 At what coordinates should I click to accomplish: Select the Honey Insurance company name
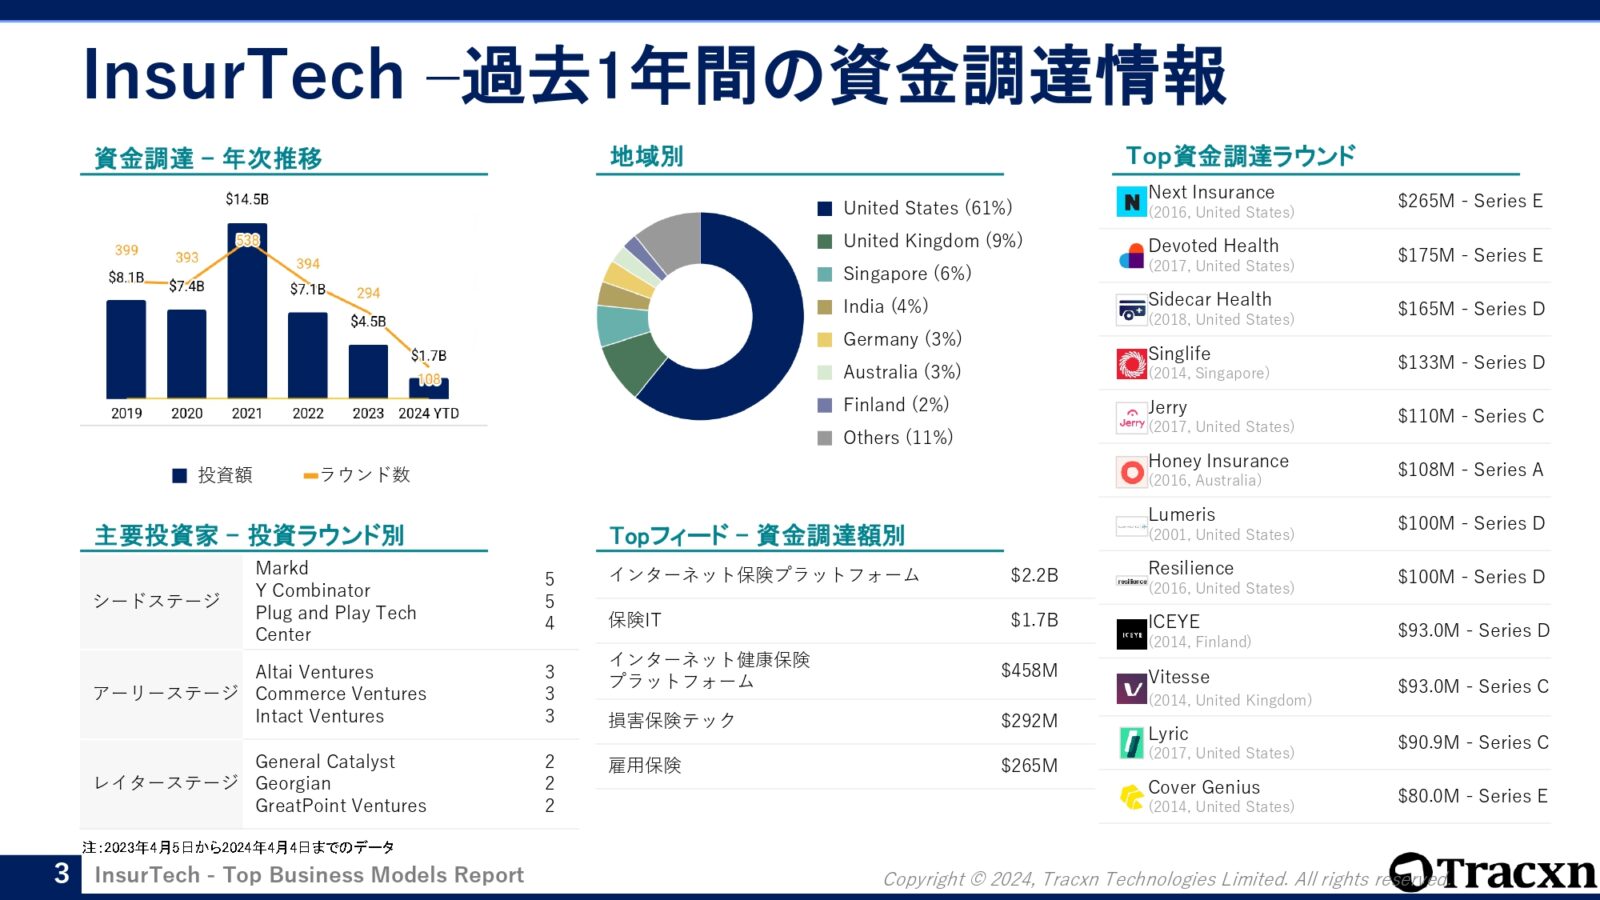pos(1218,461)
